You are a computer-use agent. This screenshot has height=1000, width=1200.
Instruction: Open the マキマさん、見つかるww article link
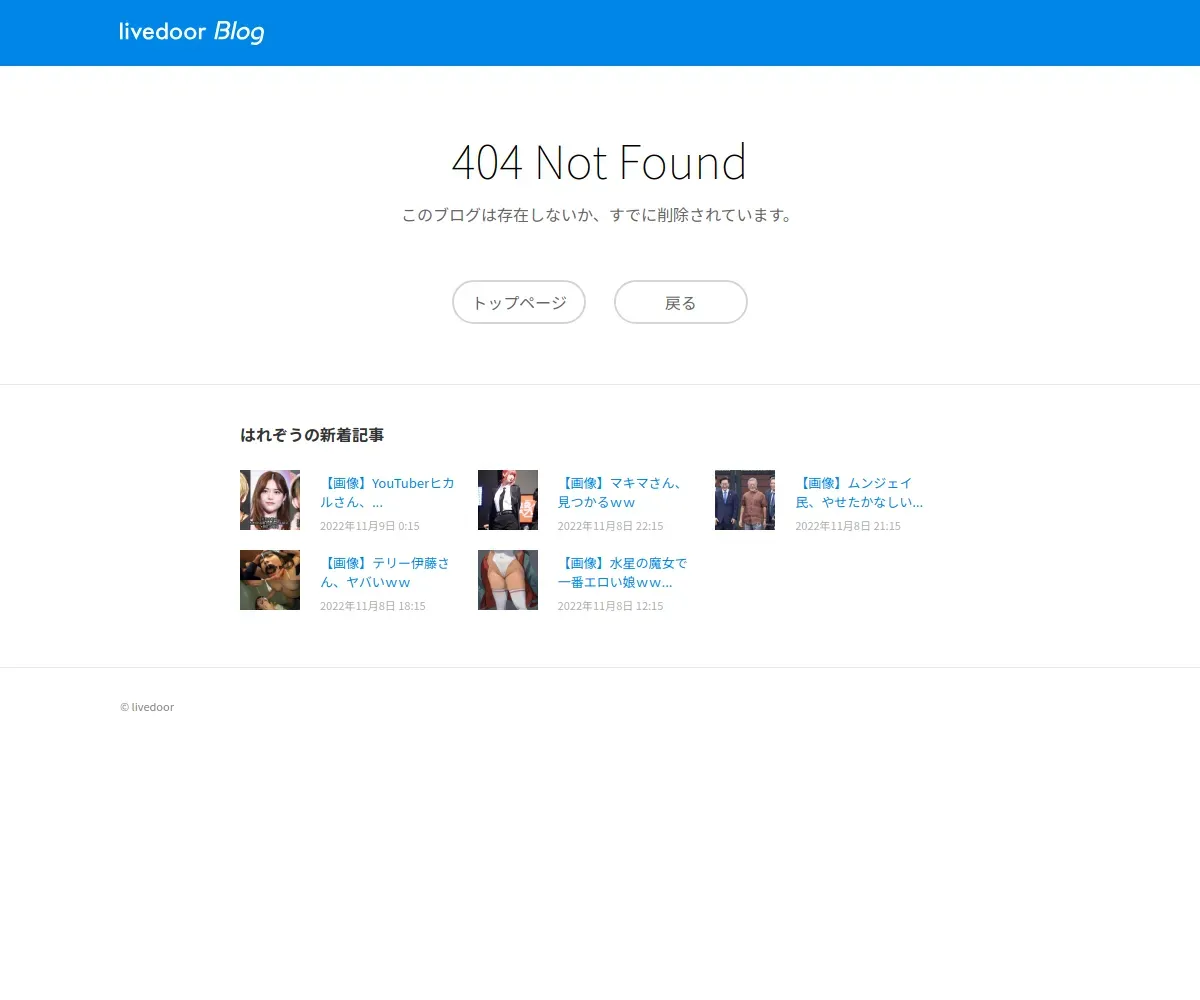pos(621,492)
